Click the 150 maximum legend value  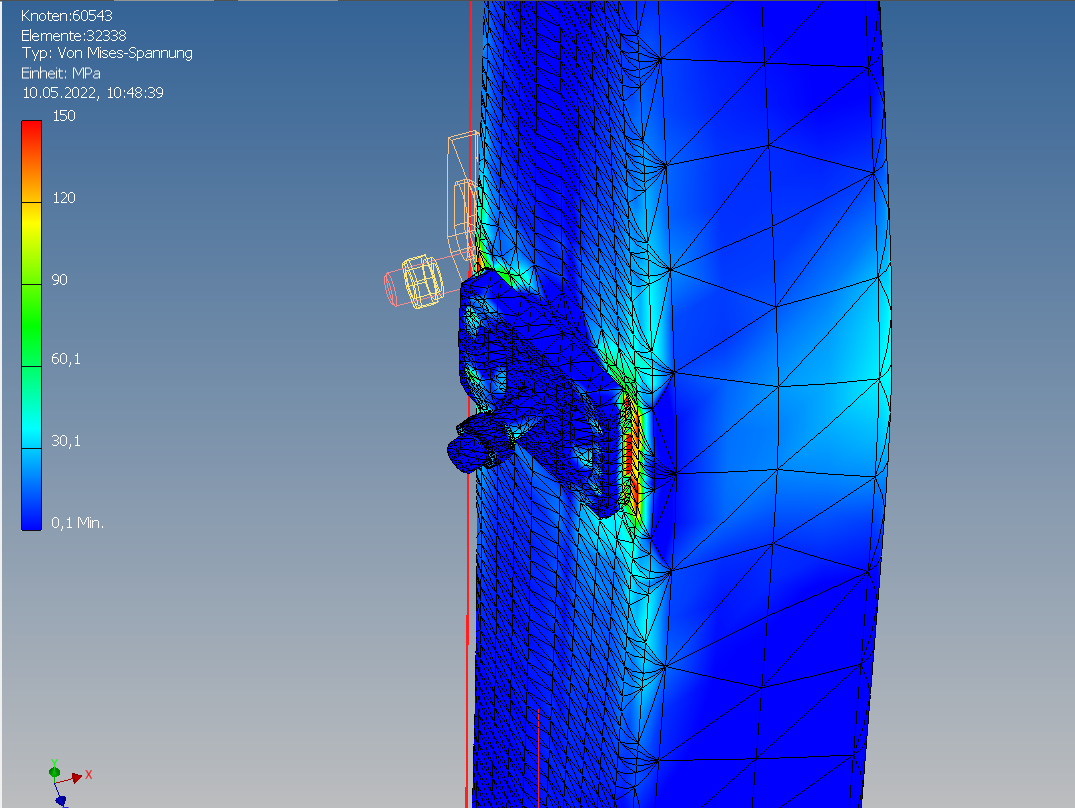(x=64, y=116)
